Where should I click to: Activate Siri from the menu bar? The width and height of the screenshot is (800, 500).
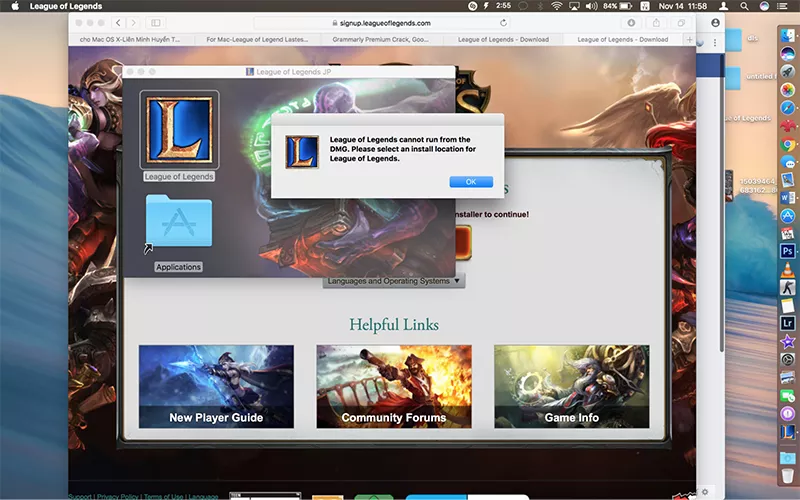(764, 6)
